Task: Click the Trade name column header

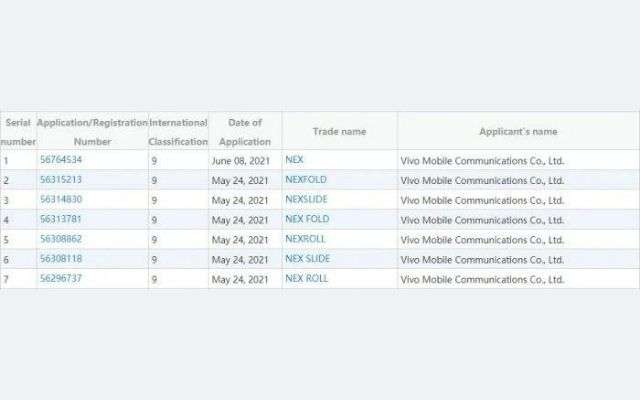Action: [x=339, y=131]
